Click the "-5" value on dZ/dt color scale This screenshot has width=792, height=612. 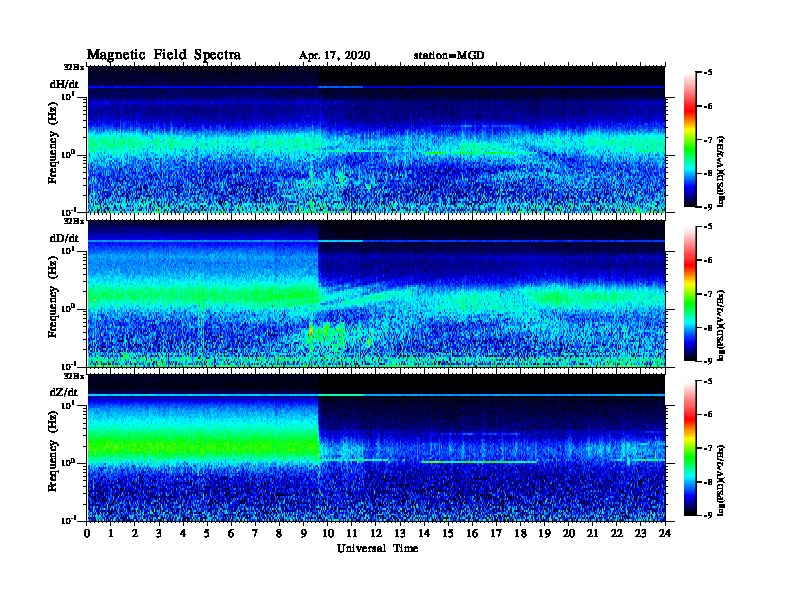pyautogui.click(x=708, y=382)
